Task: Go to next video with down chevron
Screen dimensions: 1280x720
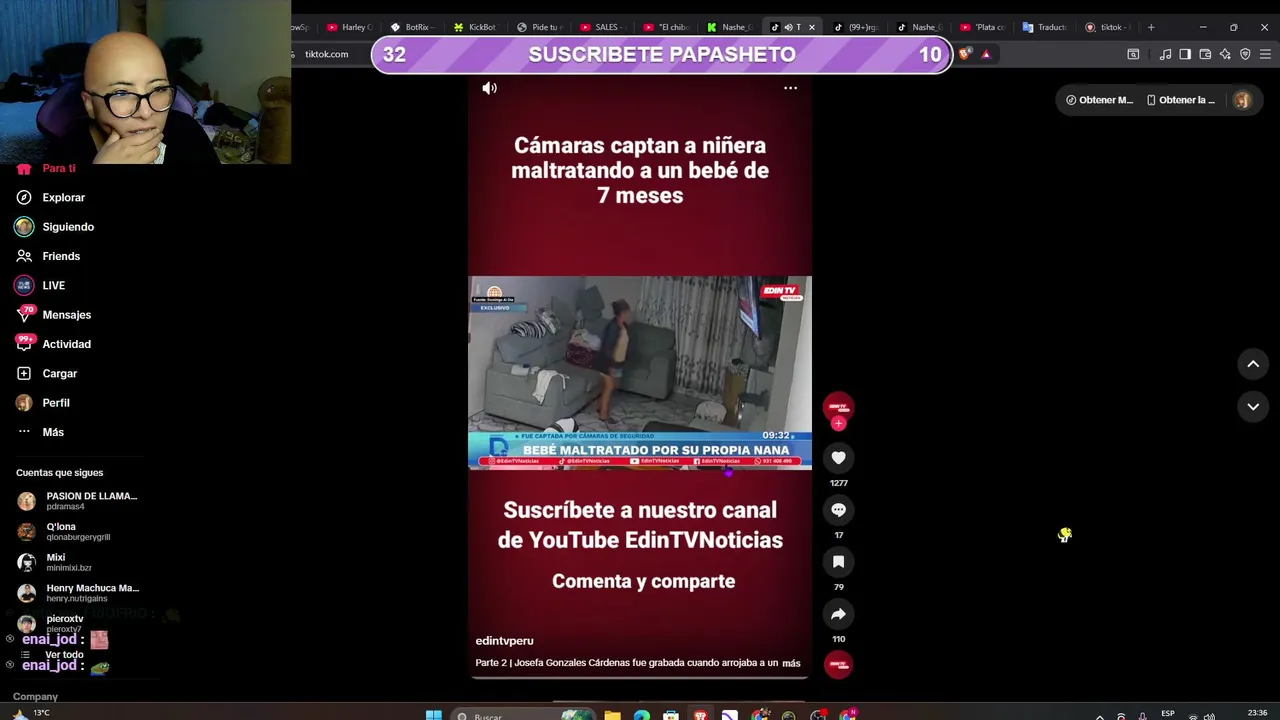Action: 1253,406
